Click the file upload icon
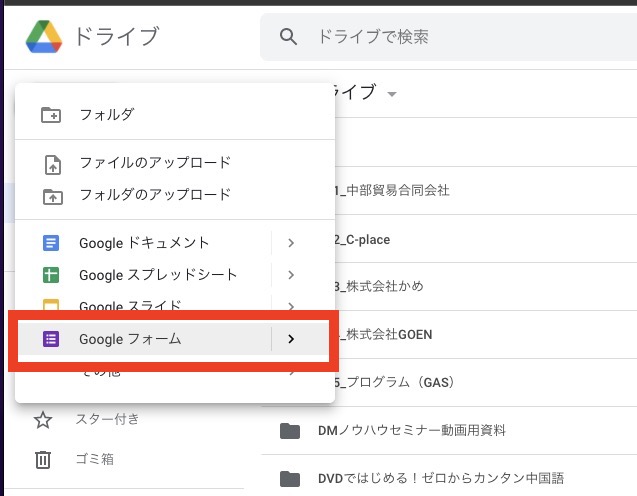The height and width of the screenshot is (496, 637). pos(51,163)
